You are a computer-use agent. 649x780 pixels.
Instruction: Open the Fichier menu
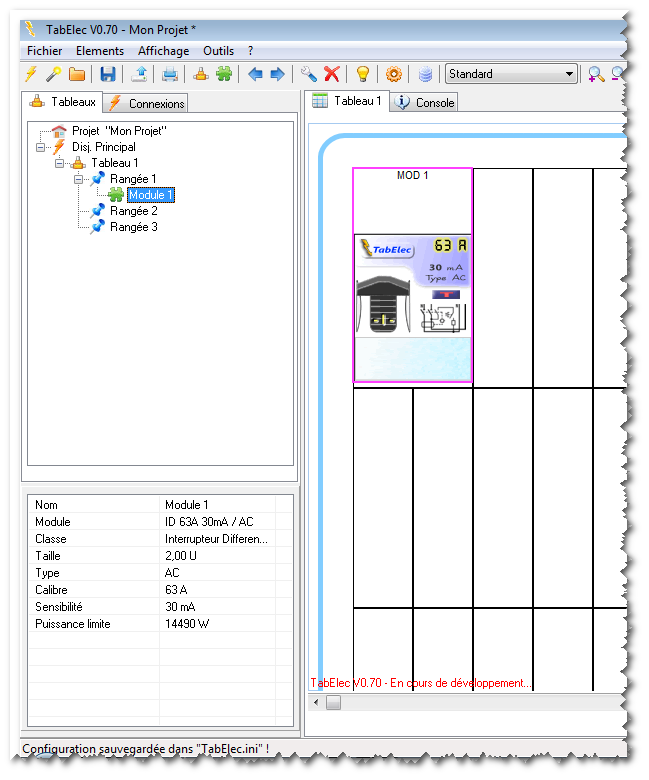tap(45, 51)
